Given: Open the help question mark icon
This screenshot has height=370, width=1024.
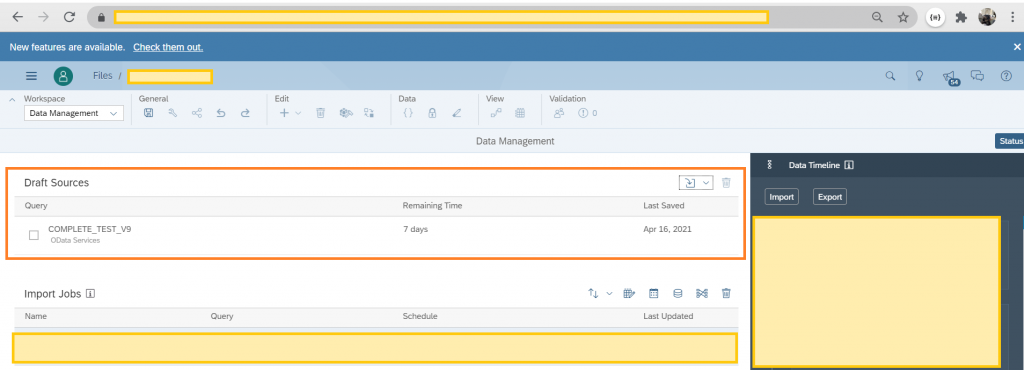Looking at the screenshot, I should click(x=1006, y=76).
